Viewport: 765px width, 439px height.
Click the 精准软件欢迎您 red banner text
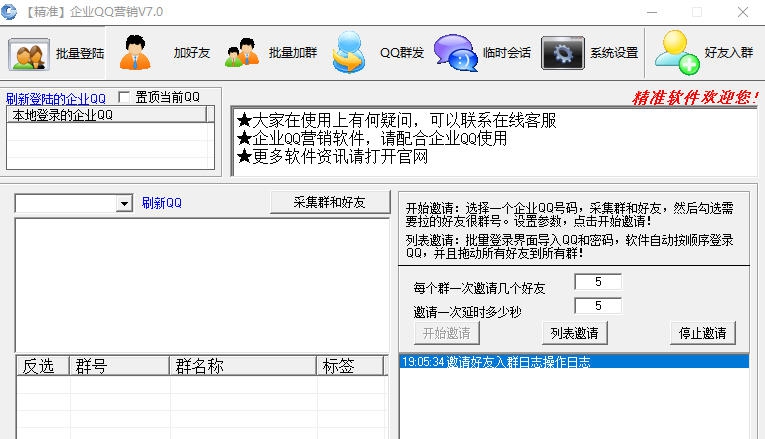[695, 98]
